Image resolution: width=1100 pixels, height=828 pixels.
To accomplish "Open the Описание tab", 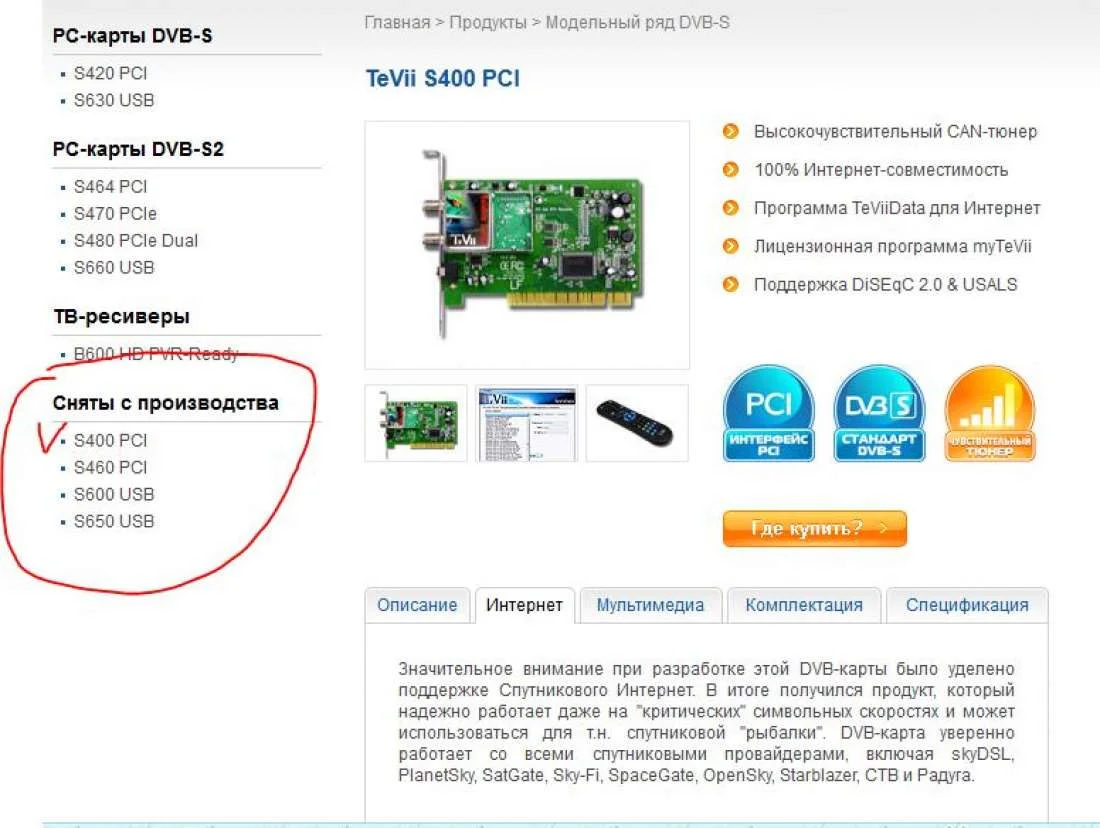I will 417,605.
